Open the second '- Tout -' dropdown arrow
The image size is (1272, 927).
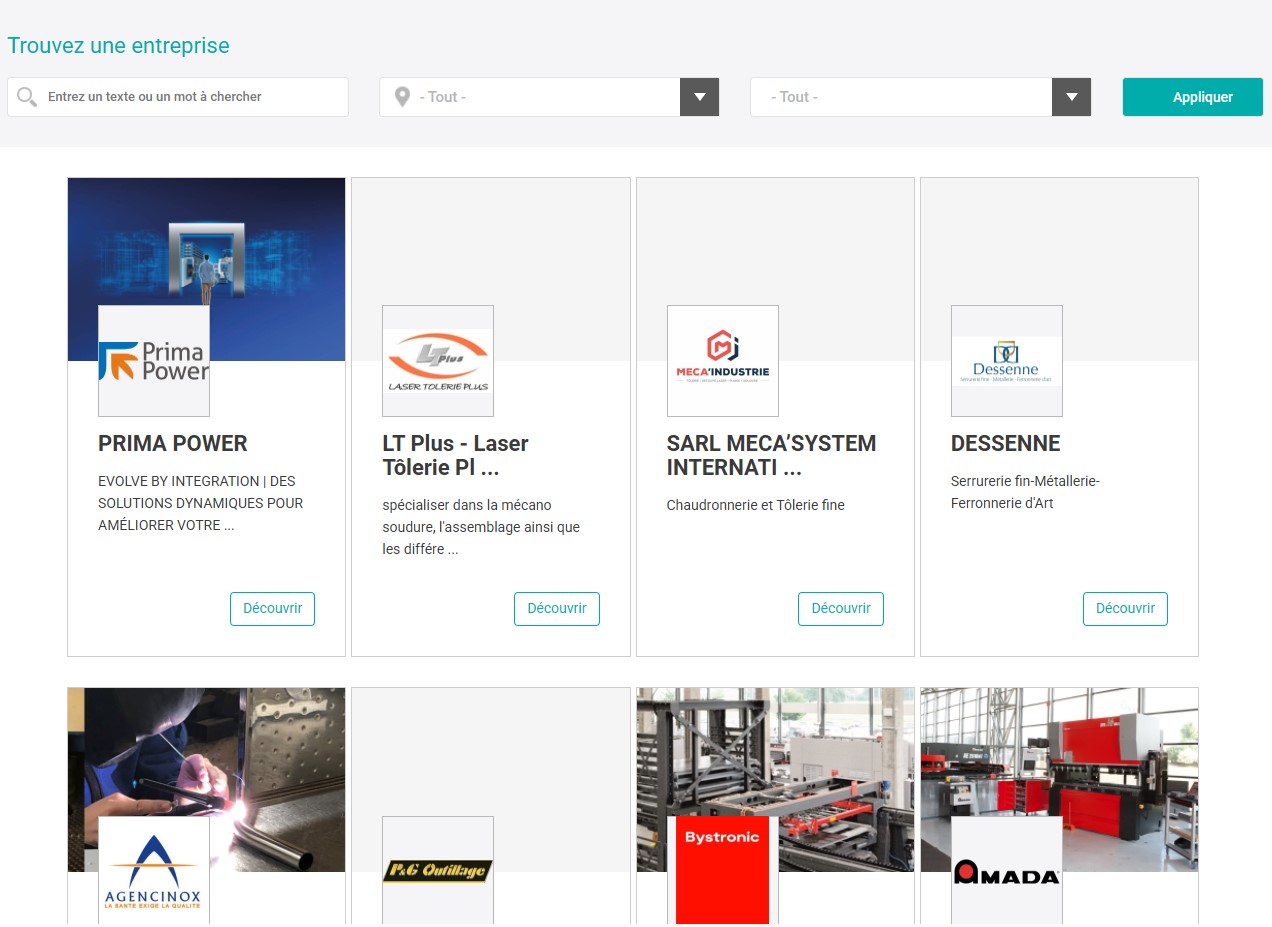coord(1071,97)
